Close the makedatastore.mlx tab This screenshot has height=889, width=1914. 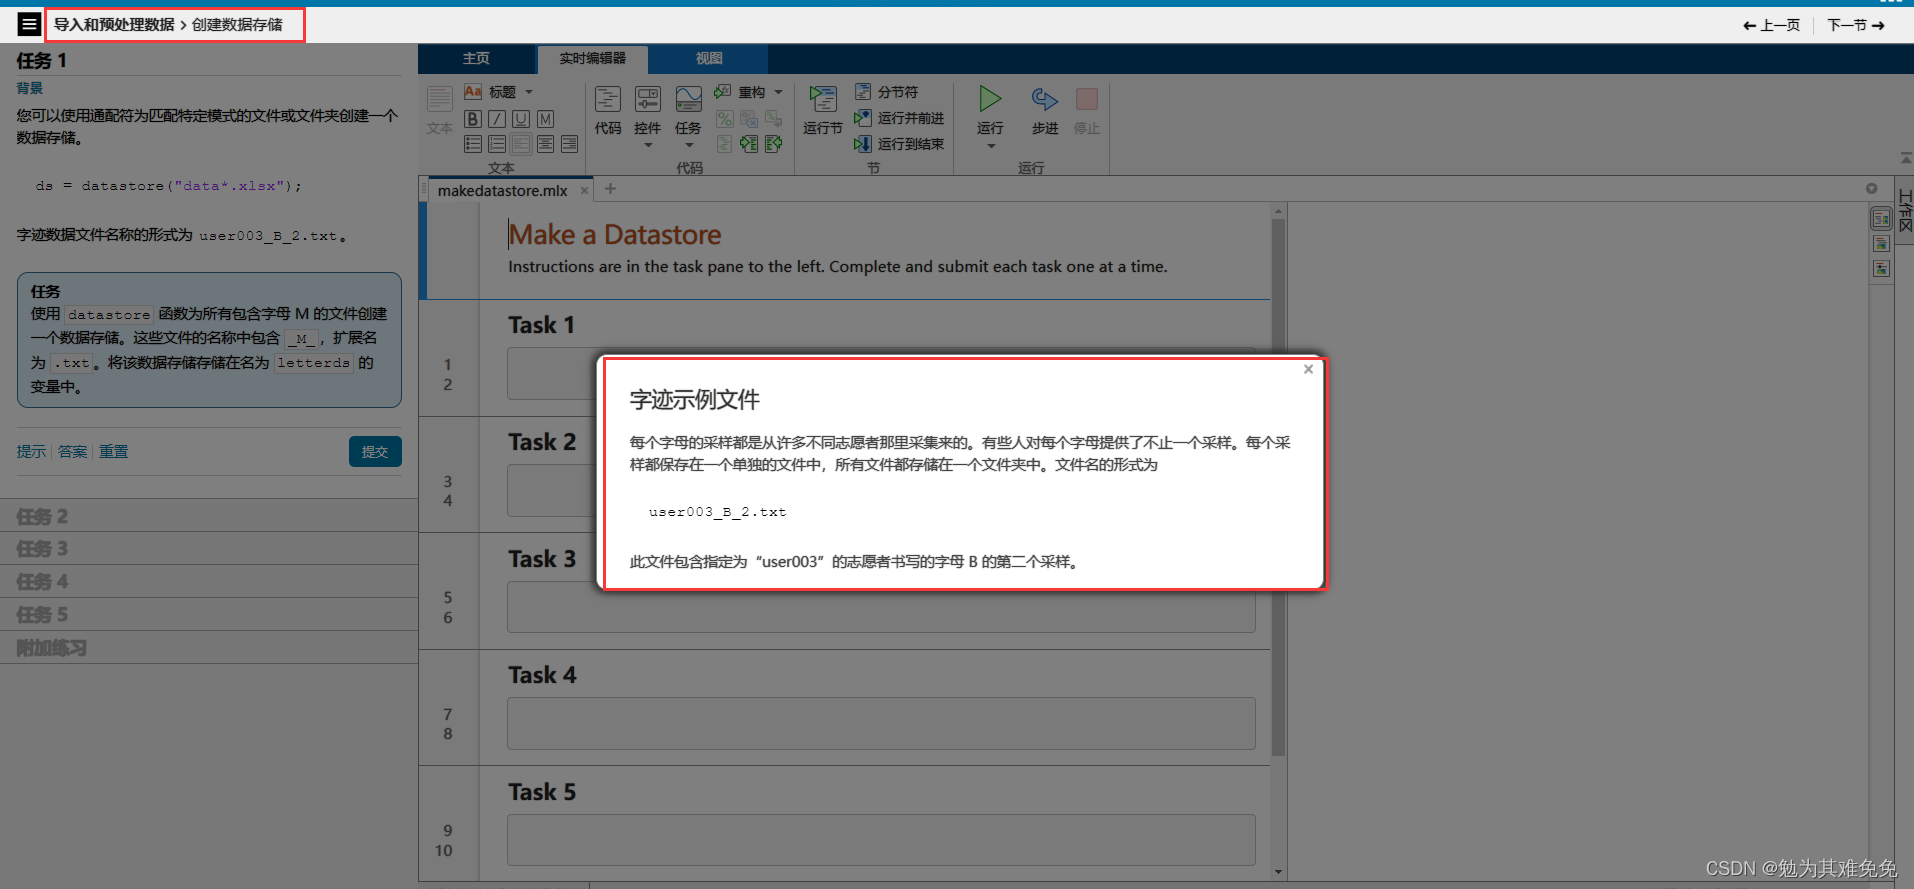[584, 190]
